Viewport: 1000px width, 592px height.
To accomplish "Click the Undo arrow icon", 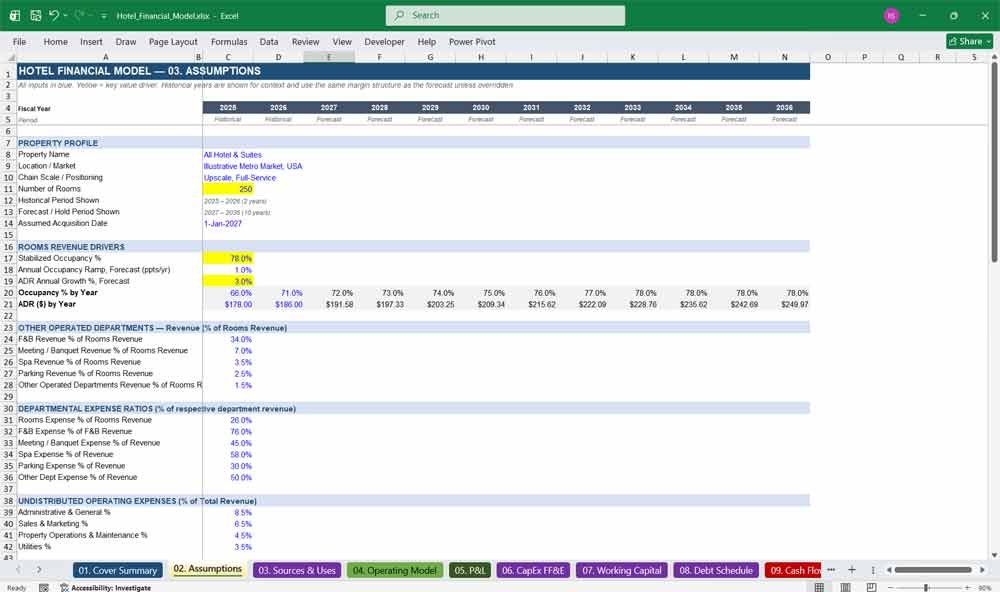I will coord(54,15).
